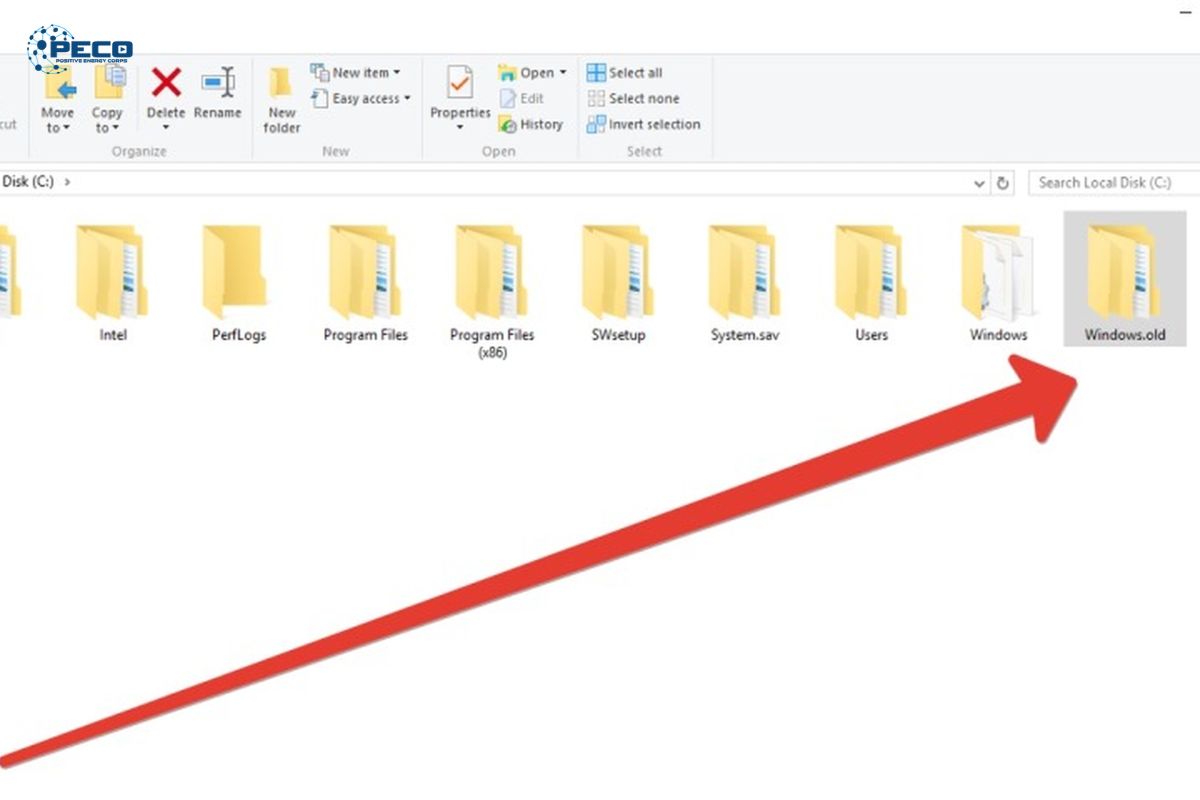Click the Edit ribbon item
1200x800 pixels.
tap(521, 98)
